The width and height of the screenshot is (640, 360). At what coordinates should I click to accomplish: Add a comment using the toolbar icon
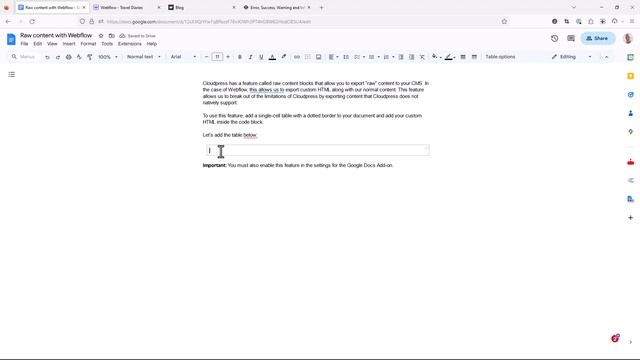point(308,57)
